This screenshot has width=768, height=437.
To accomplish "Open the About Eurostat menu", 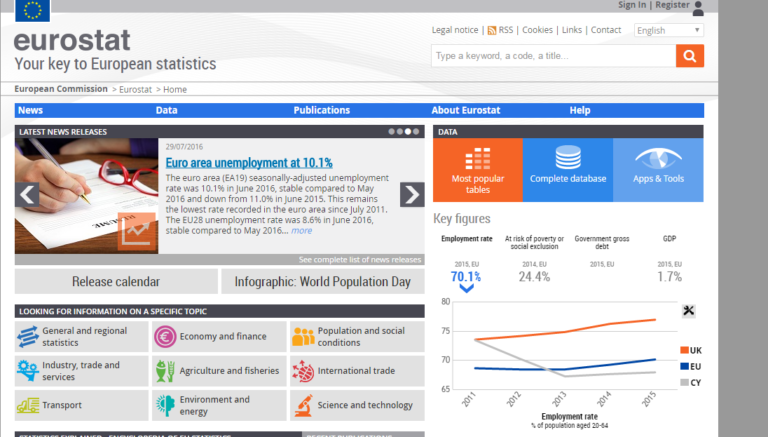I will [x=466, y=110].
